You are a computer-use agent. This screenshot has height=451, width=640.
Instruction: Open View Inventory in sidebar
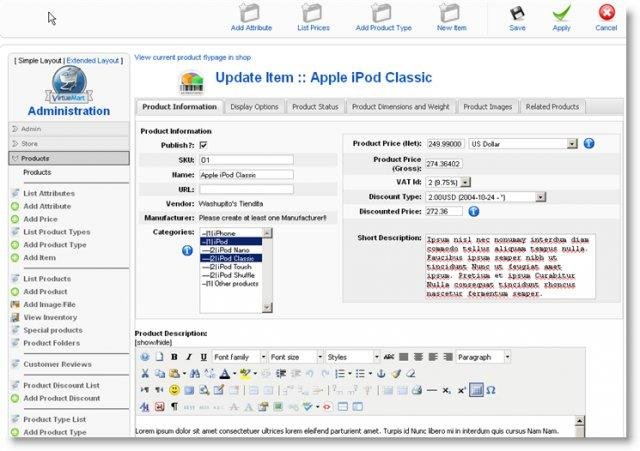[50, 317]
